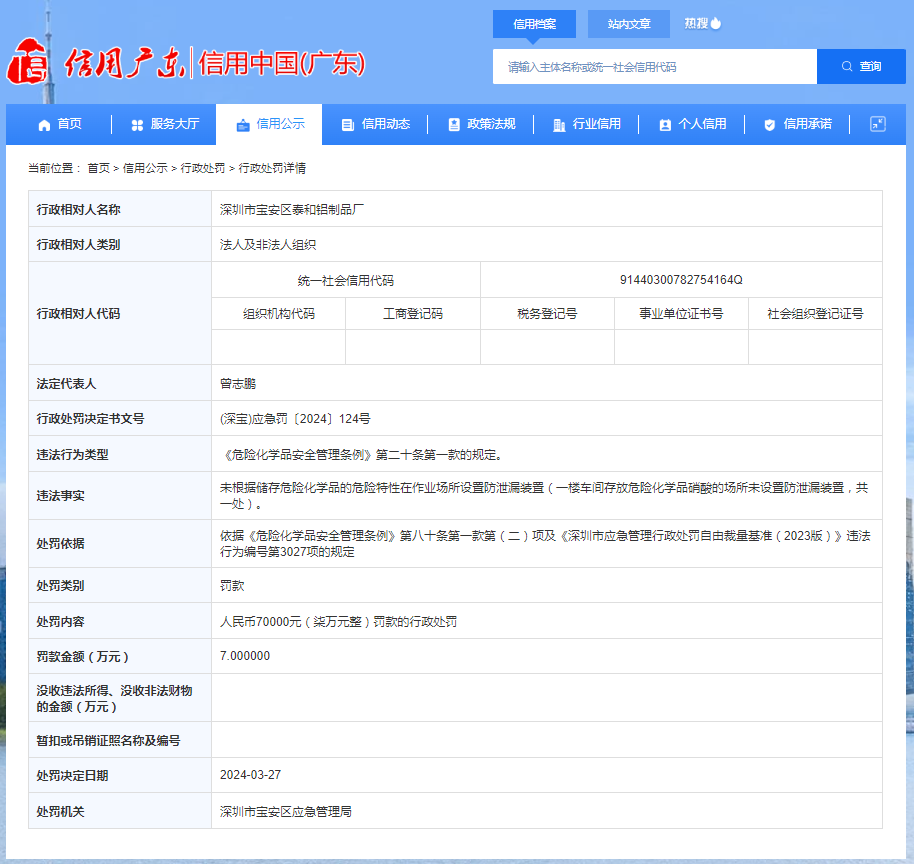Click the 罚款金额（万元） row label
Screen dimensions: 914x864
83,656
